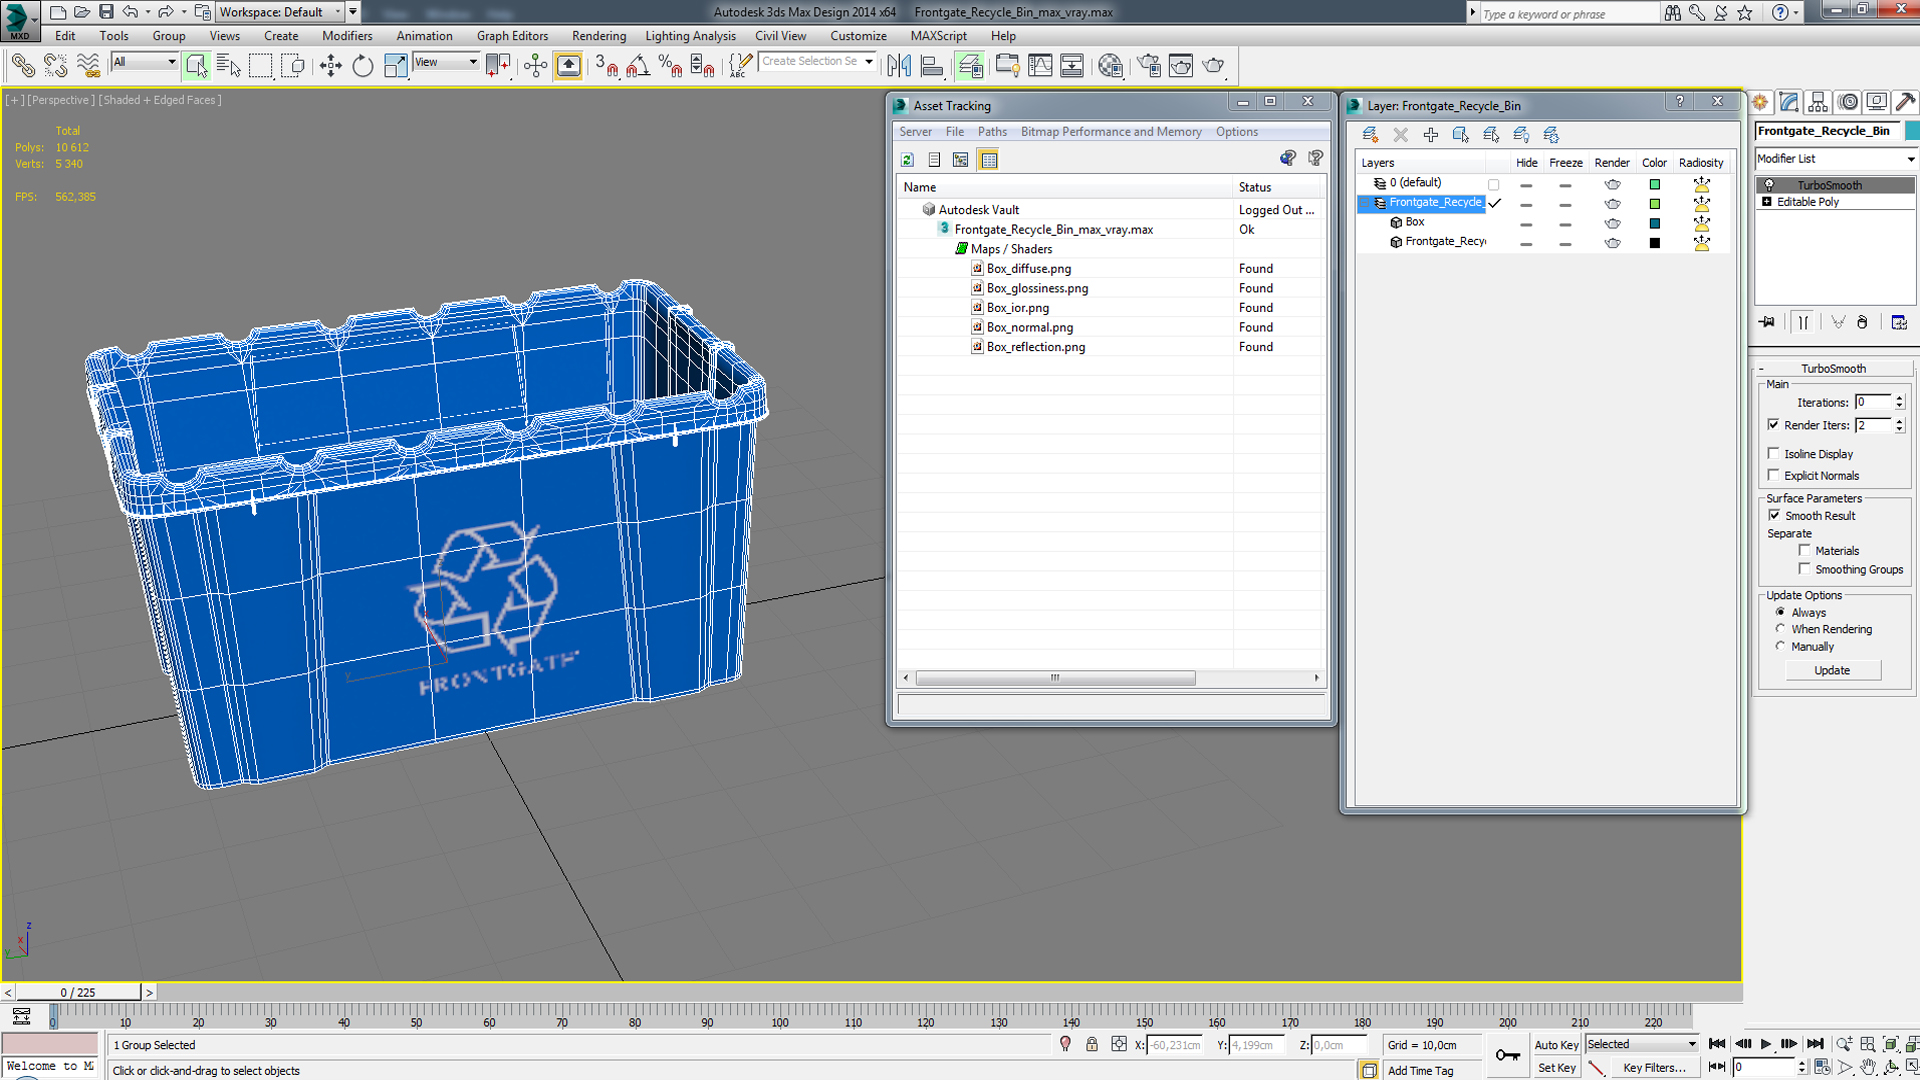Enable the Explicit Normals checkbox
The height and width of the screenshot is (1080, 1920).
point(1774,475)
